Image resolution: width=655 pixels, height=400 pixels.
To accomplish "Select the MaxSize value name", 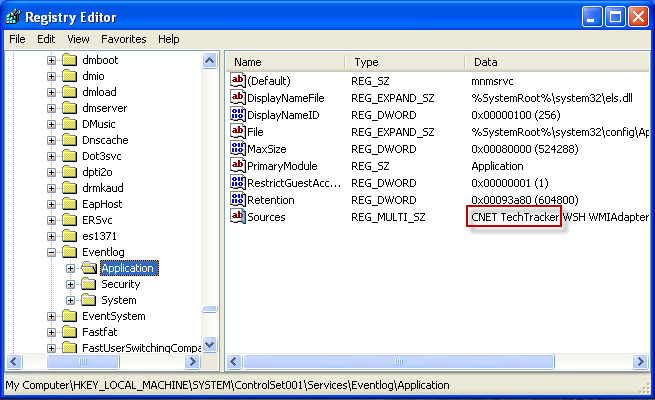I will pos(267,149).
